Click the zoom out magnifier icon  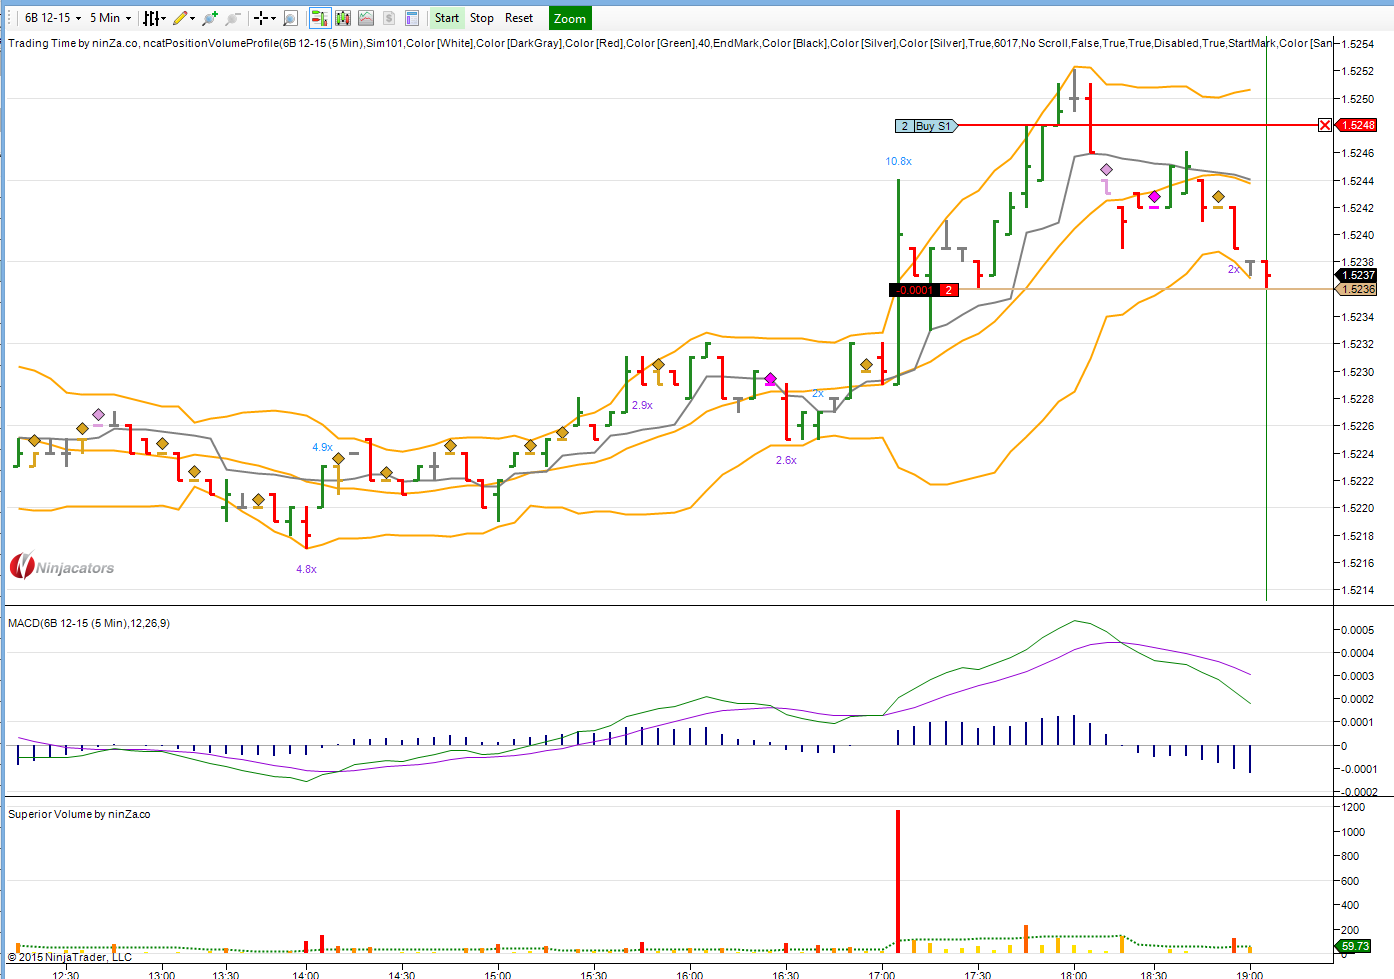(232, 18)
